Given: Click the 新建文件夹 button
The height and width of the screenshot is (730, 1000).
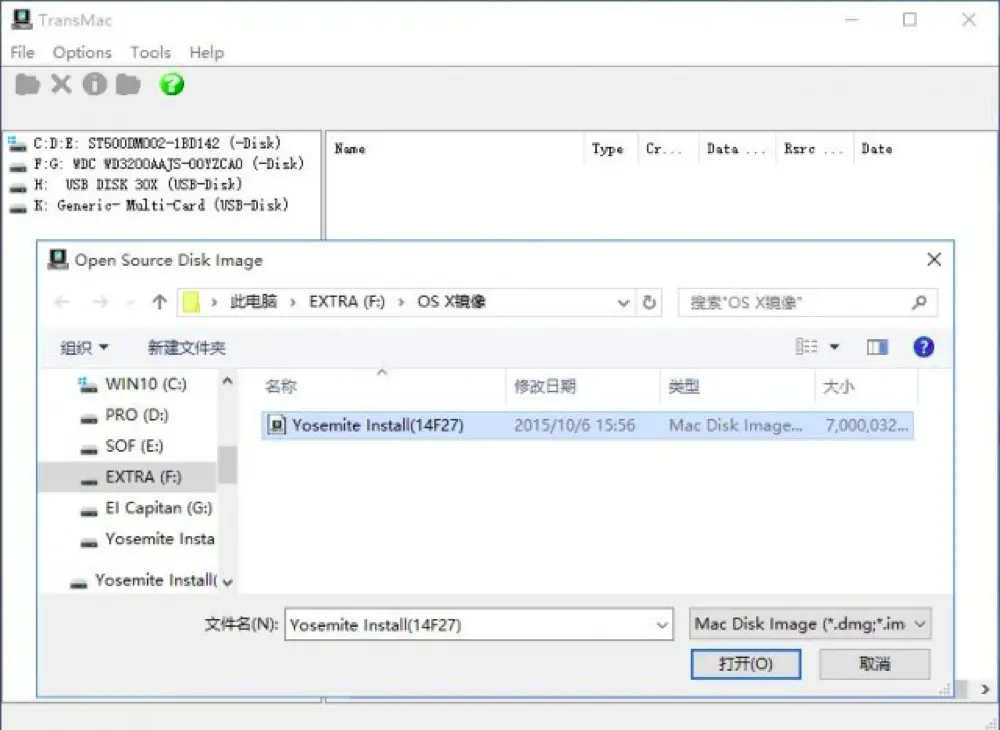Looking at the screenshot, I should pos(186,347).
